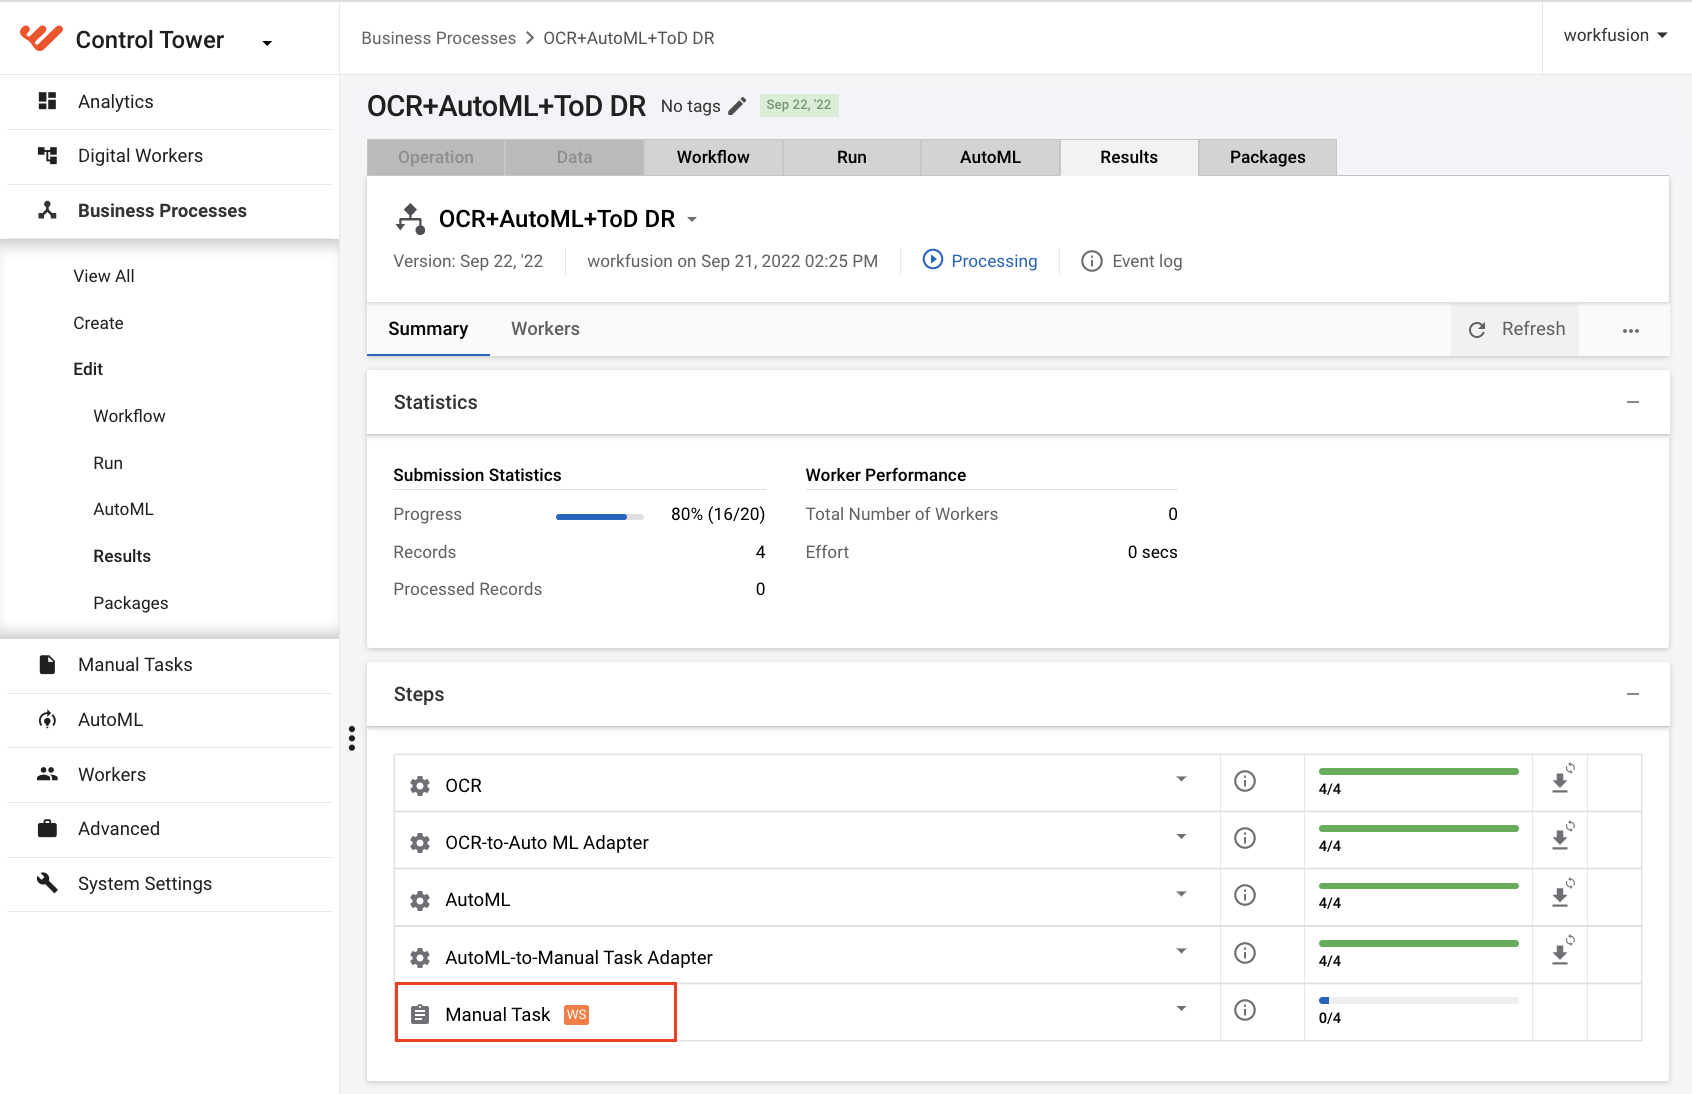Select the Summary sub-tab

click(x=428, y=329)
